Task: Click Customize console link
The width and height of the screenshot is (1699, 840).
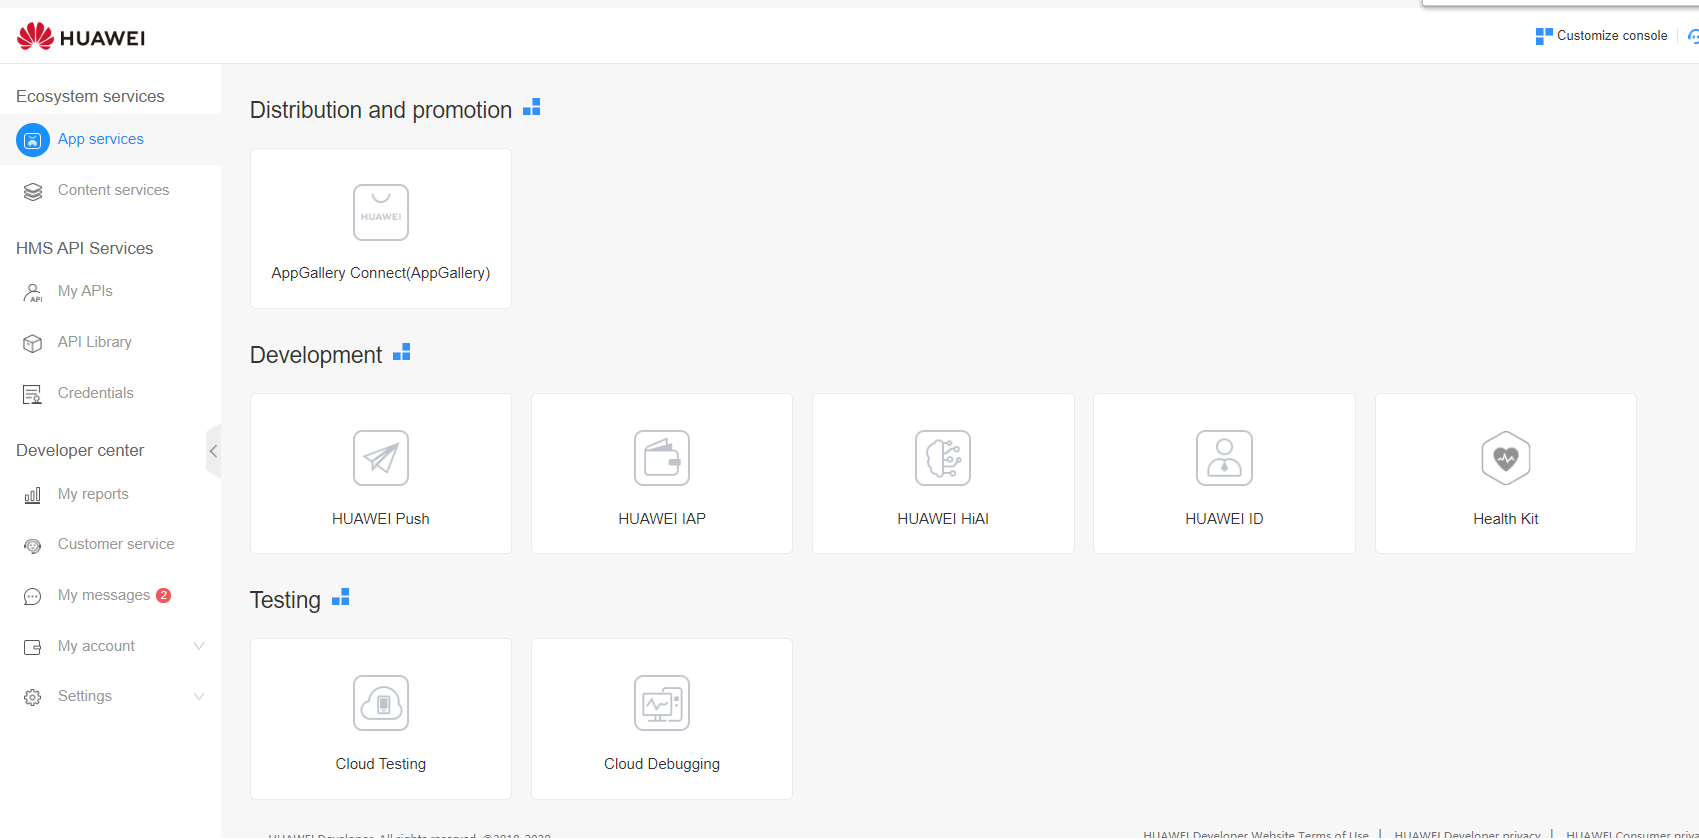Action: [x=1612, y=36]
